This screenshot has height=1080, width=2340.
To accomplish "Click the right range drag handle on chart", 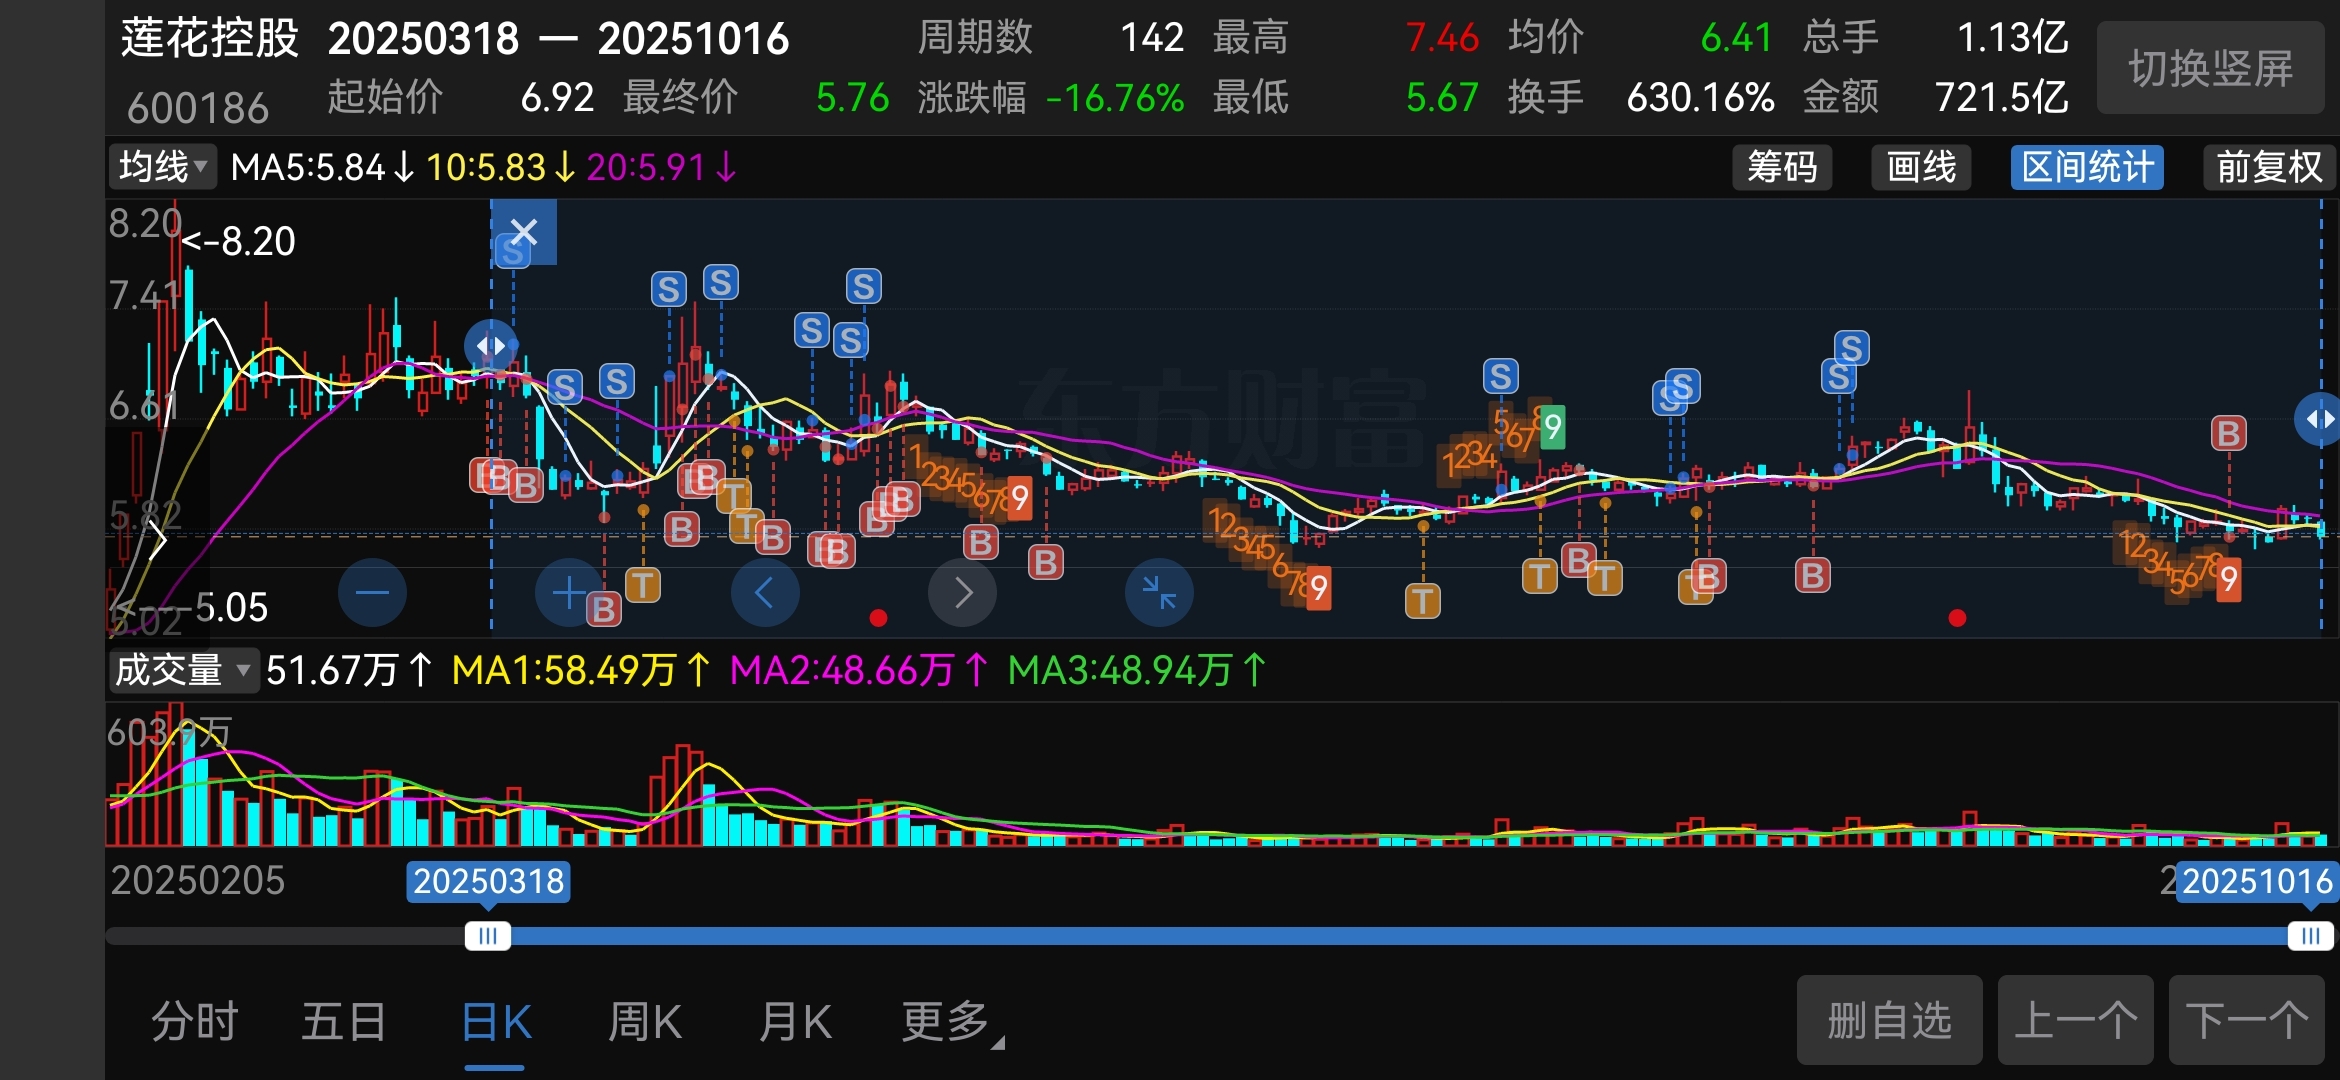I will point(2318,419).
